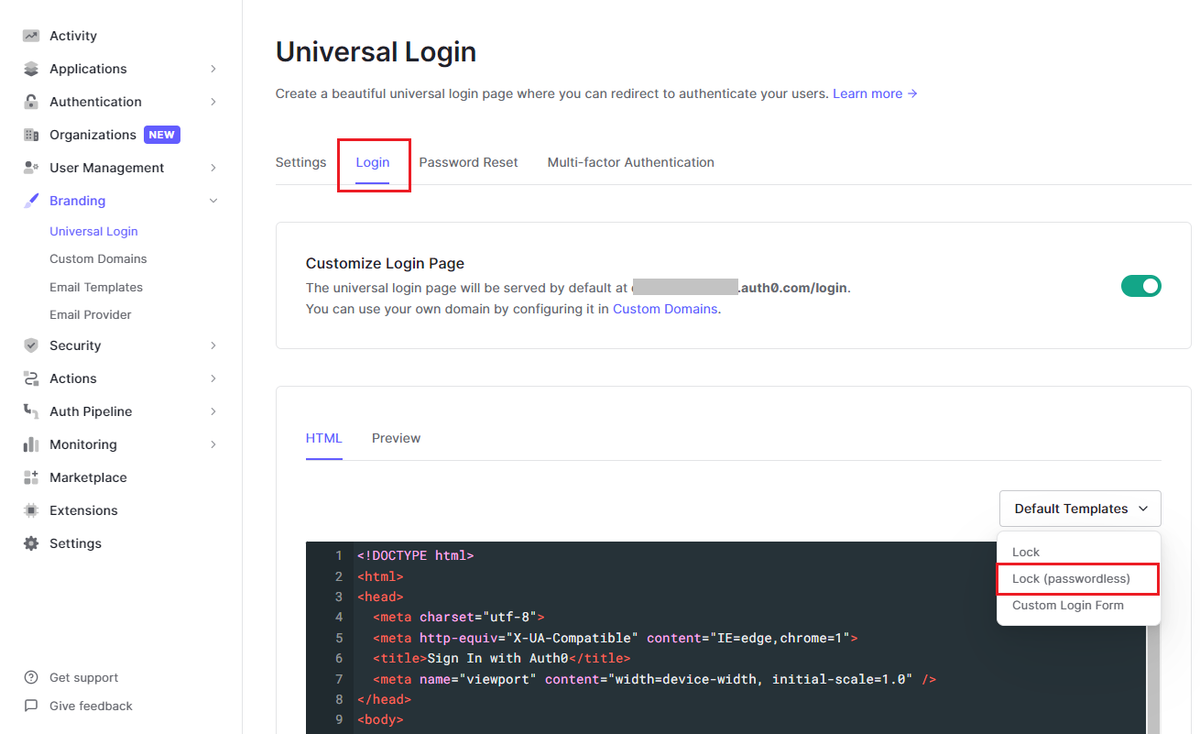Click the Monitoring bar chart icon

coord(31,445)
